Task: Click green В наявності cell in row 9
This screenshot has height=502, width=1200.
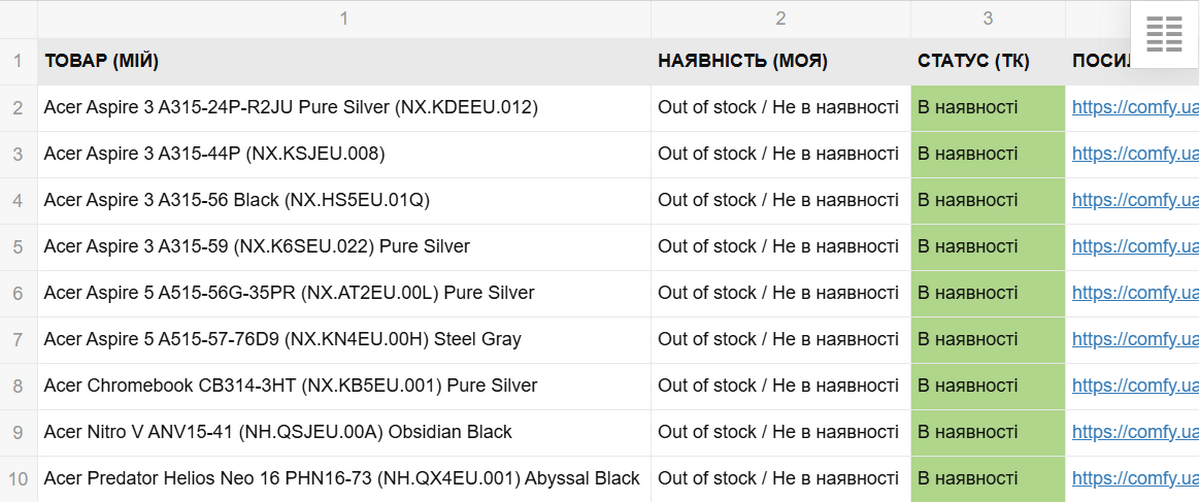Action: coord(987,432)
